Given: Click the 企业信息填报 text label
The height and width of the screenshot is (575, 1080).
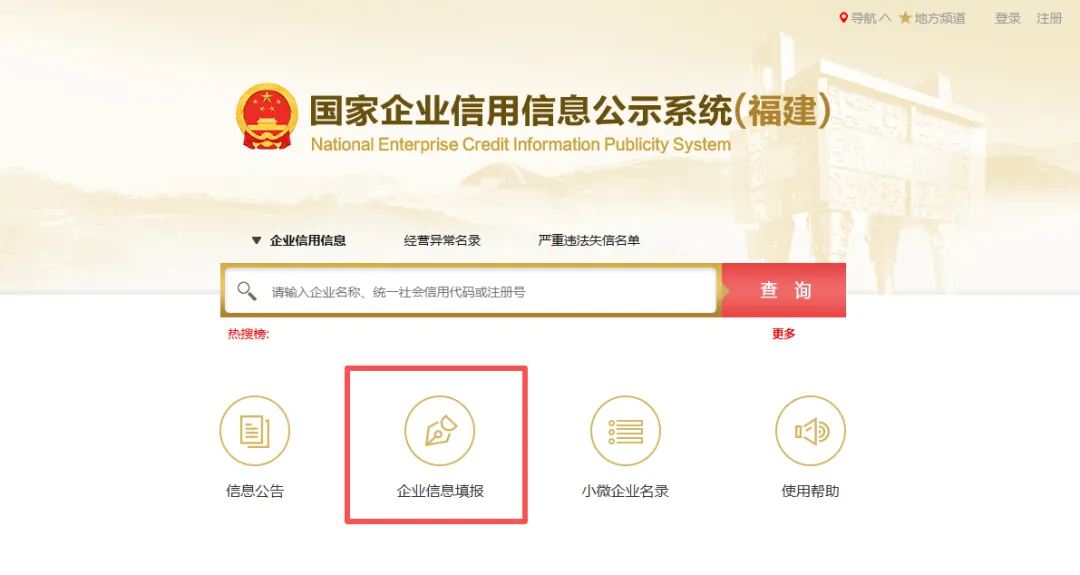Looking at the screenshot, I should [x=440, y=491].
